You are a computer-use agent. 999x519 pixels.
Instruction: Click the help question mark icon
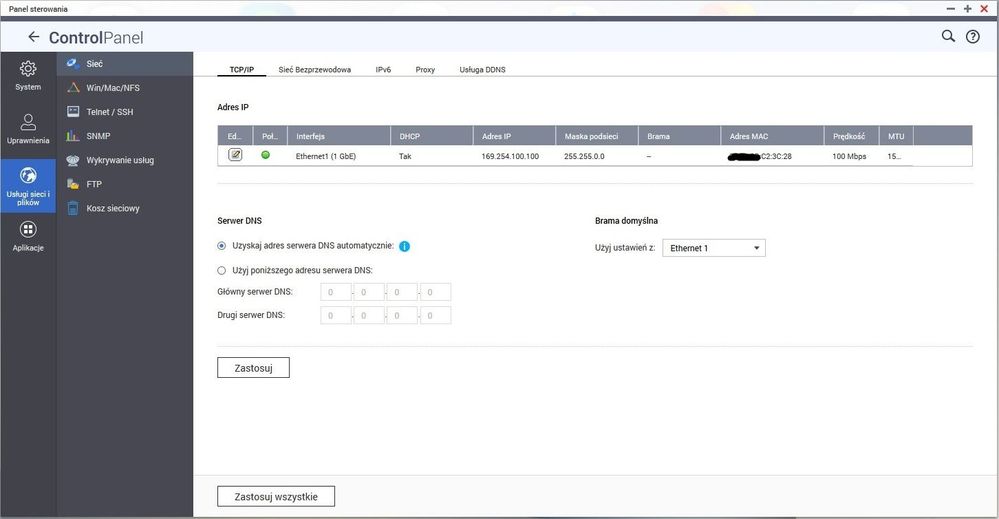point(972,37)
